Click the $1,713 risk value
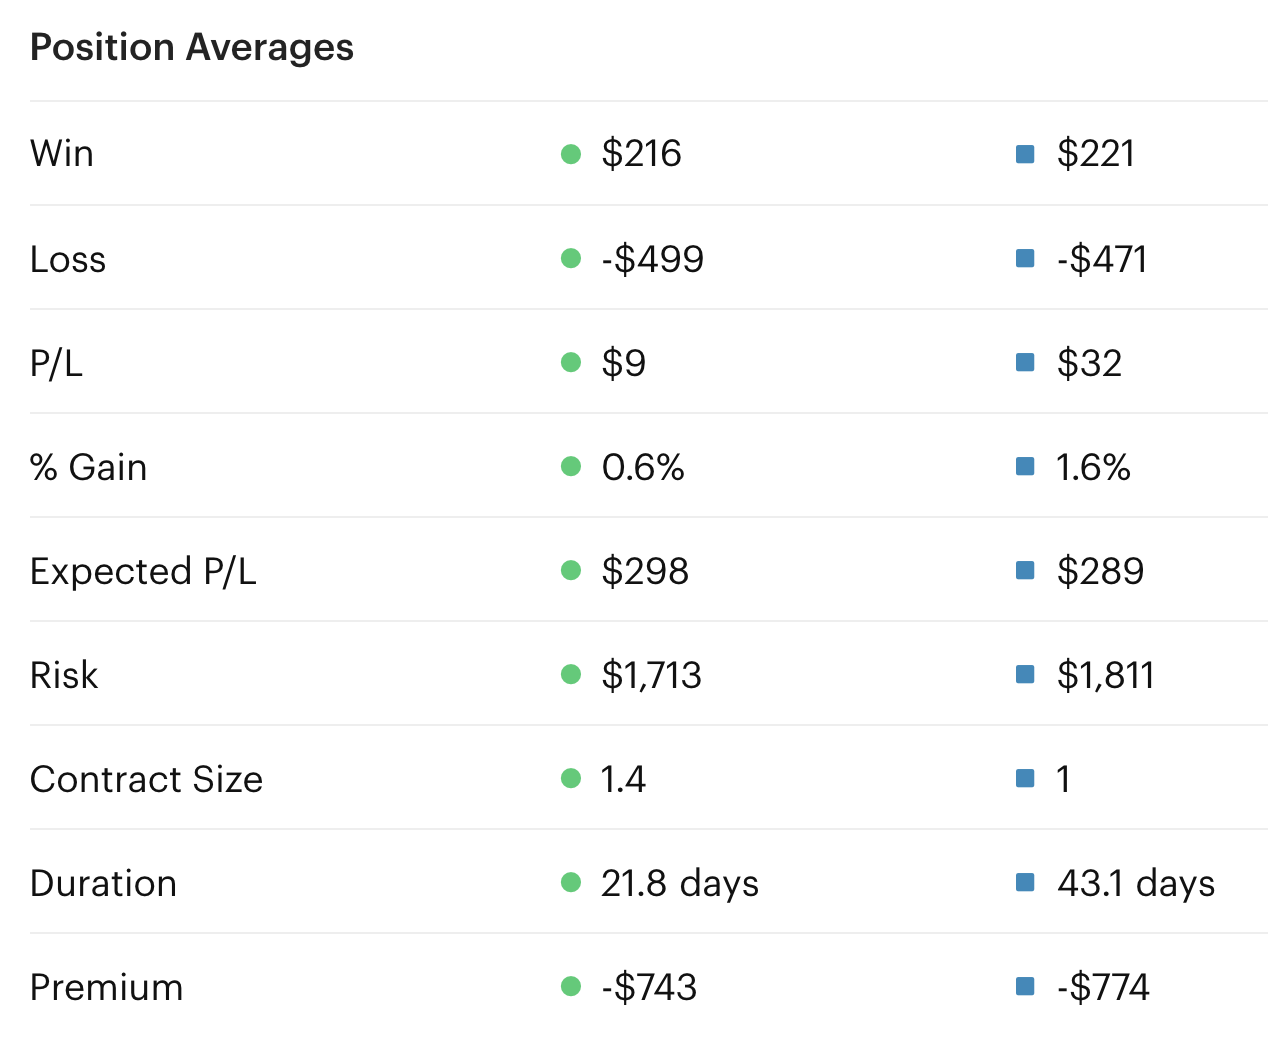1268x1054 pixels. 651,675
